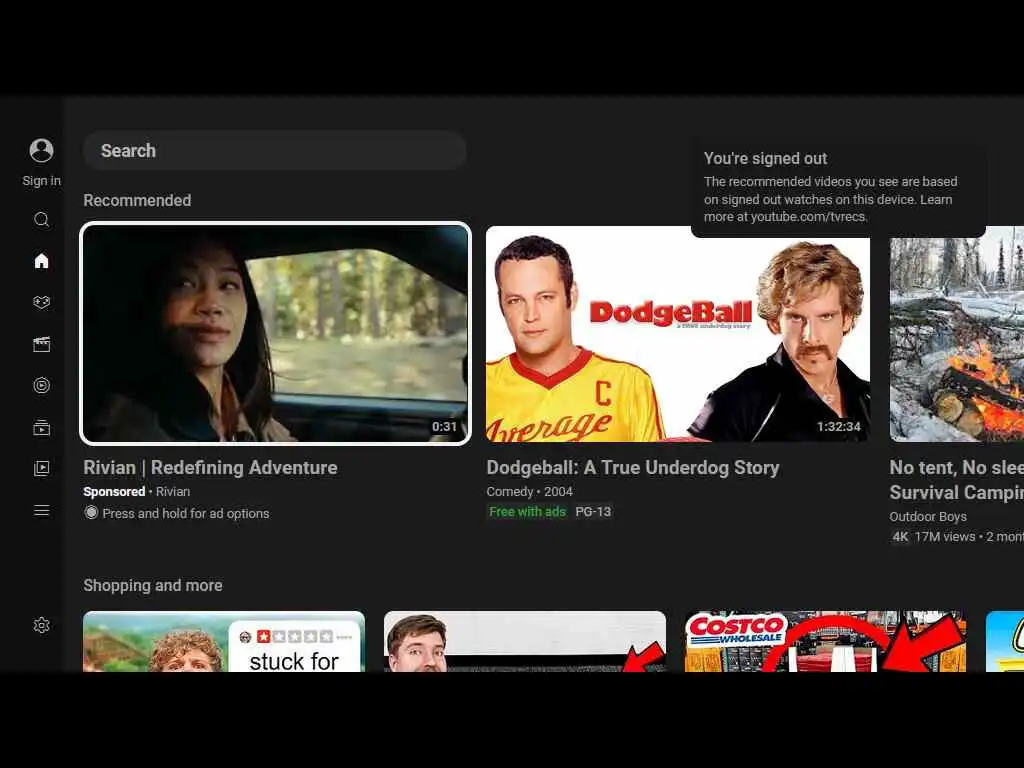Open the Music circular play icon
Image resolution: width=1024 pixels, height=768 pixels.
point(41,385)
